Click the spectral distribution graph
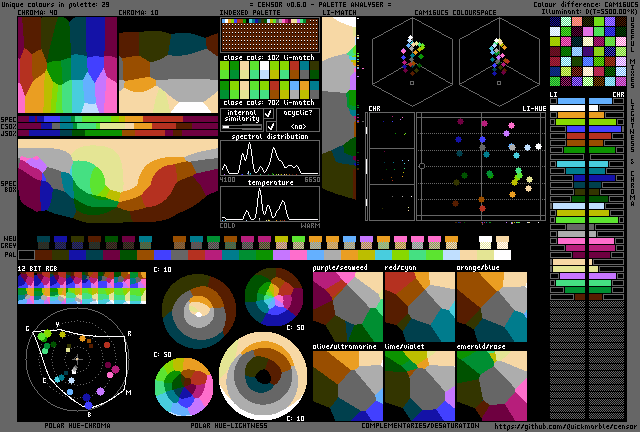Screen dimensions: 640x432 pyautogui.click(x=270, y=159)
